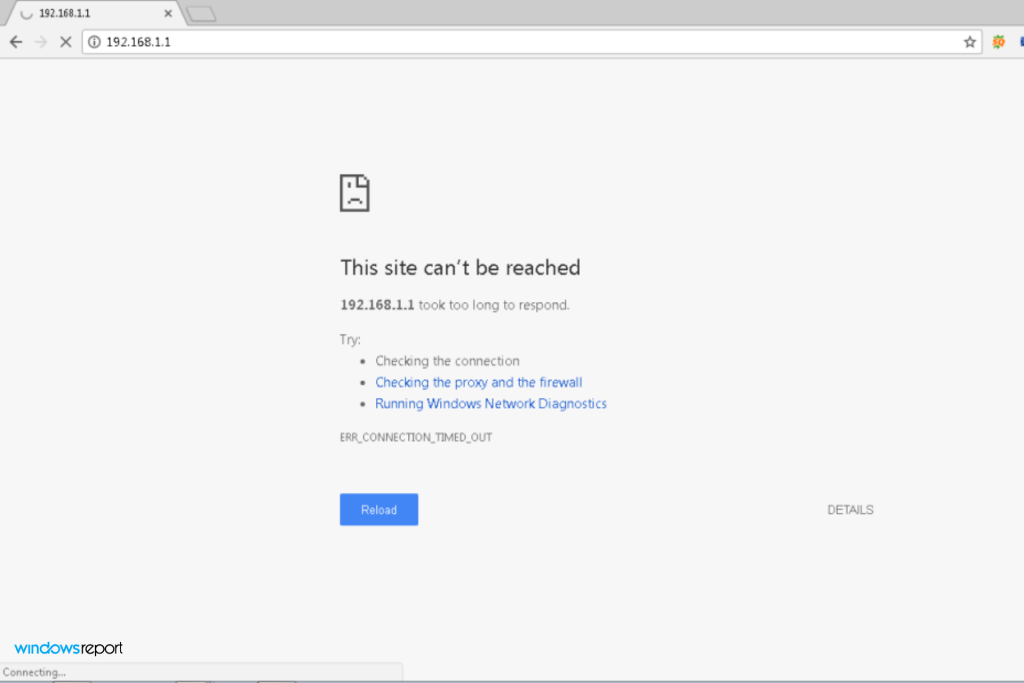This screenshot has height=683, width=1024.
Task: Bookmark this page with the star icon
Action: pyautogui.click(x=970, y=42)
